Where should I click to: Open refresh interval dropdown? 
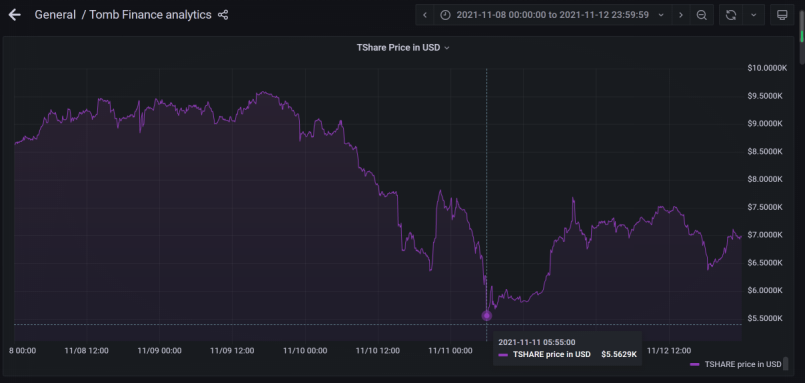click(x=754, y=15)
